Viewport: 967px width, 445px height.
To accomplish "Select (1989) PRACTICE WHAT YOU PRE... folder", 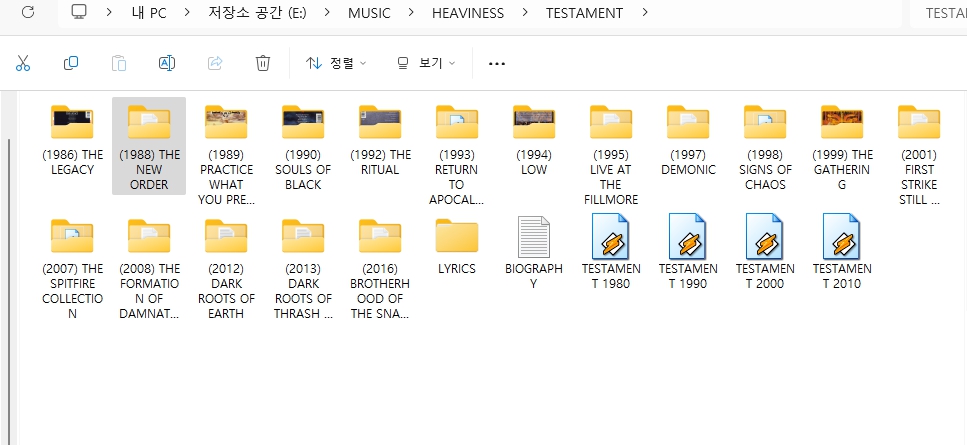I will click(226, 154).
